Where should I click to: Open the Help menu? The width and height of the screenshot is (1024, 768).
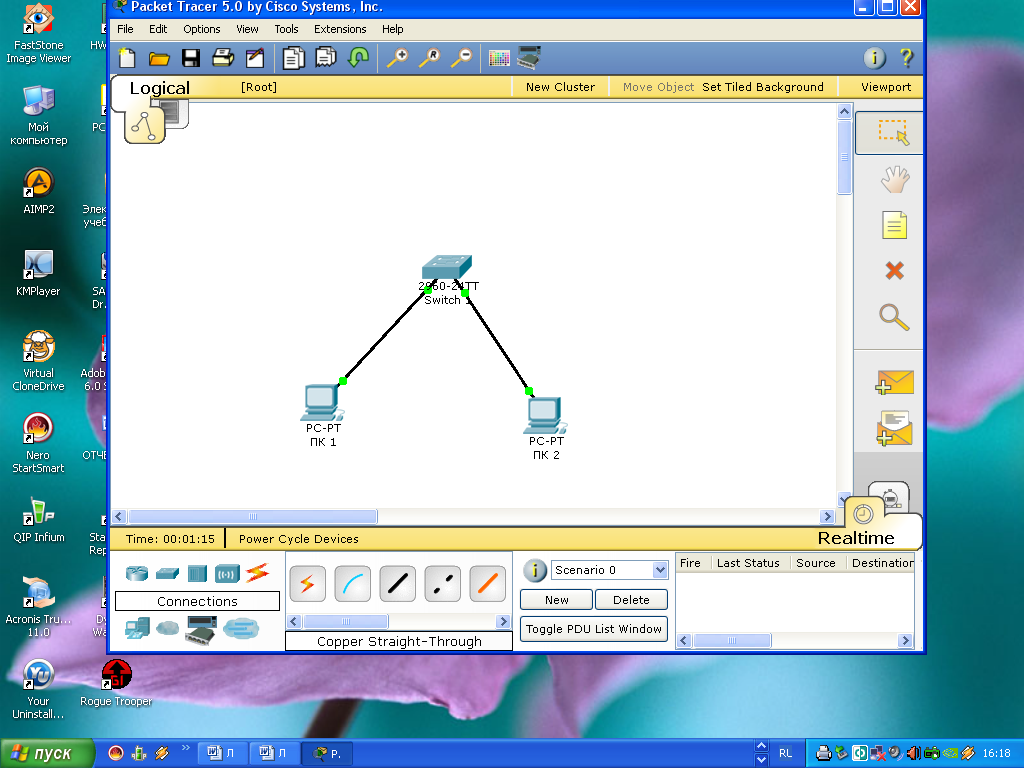tap(392, 29)
